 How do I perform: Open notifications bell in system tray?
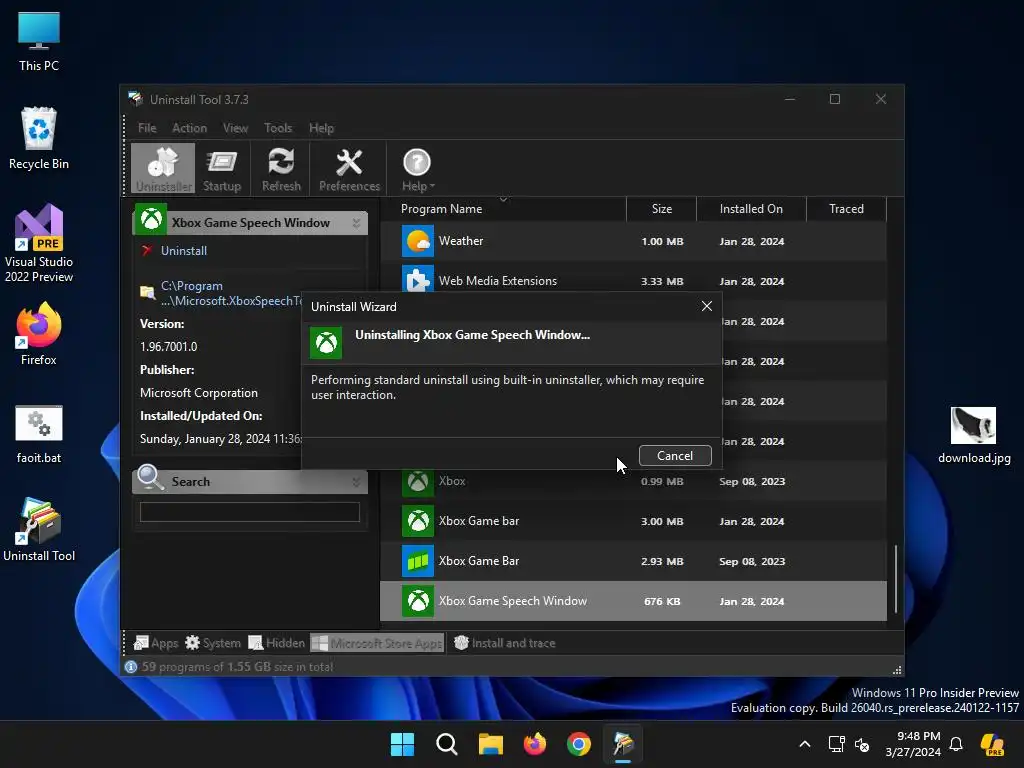[x=956, y=744]
